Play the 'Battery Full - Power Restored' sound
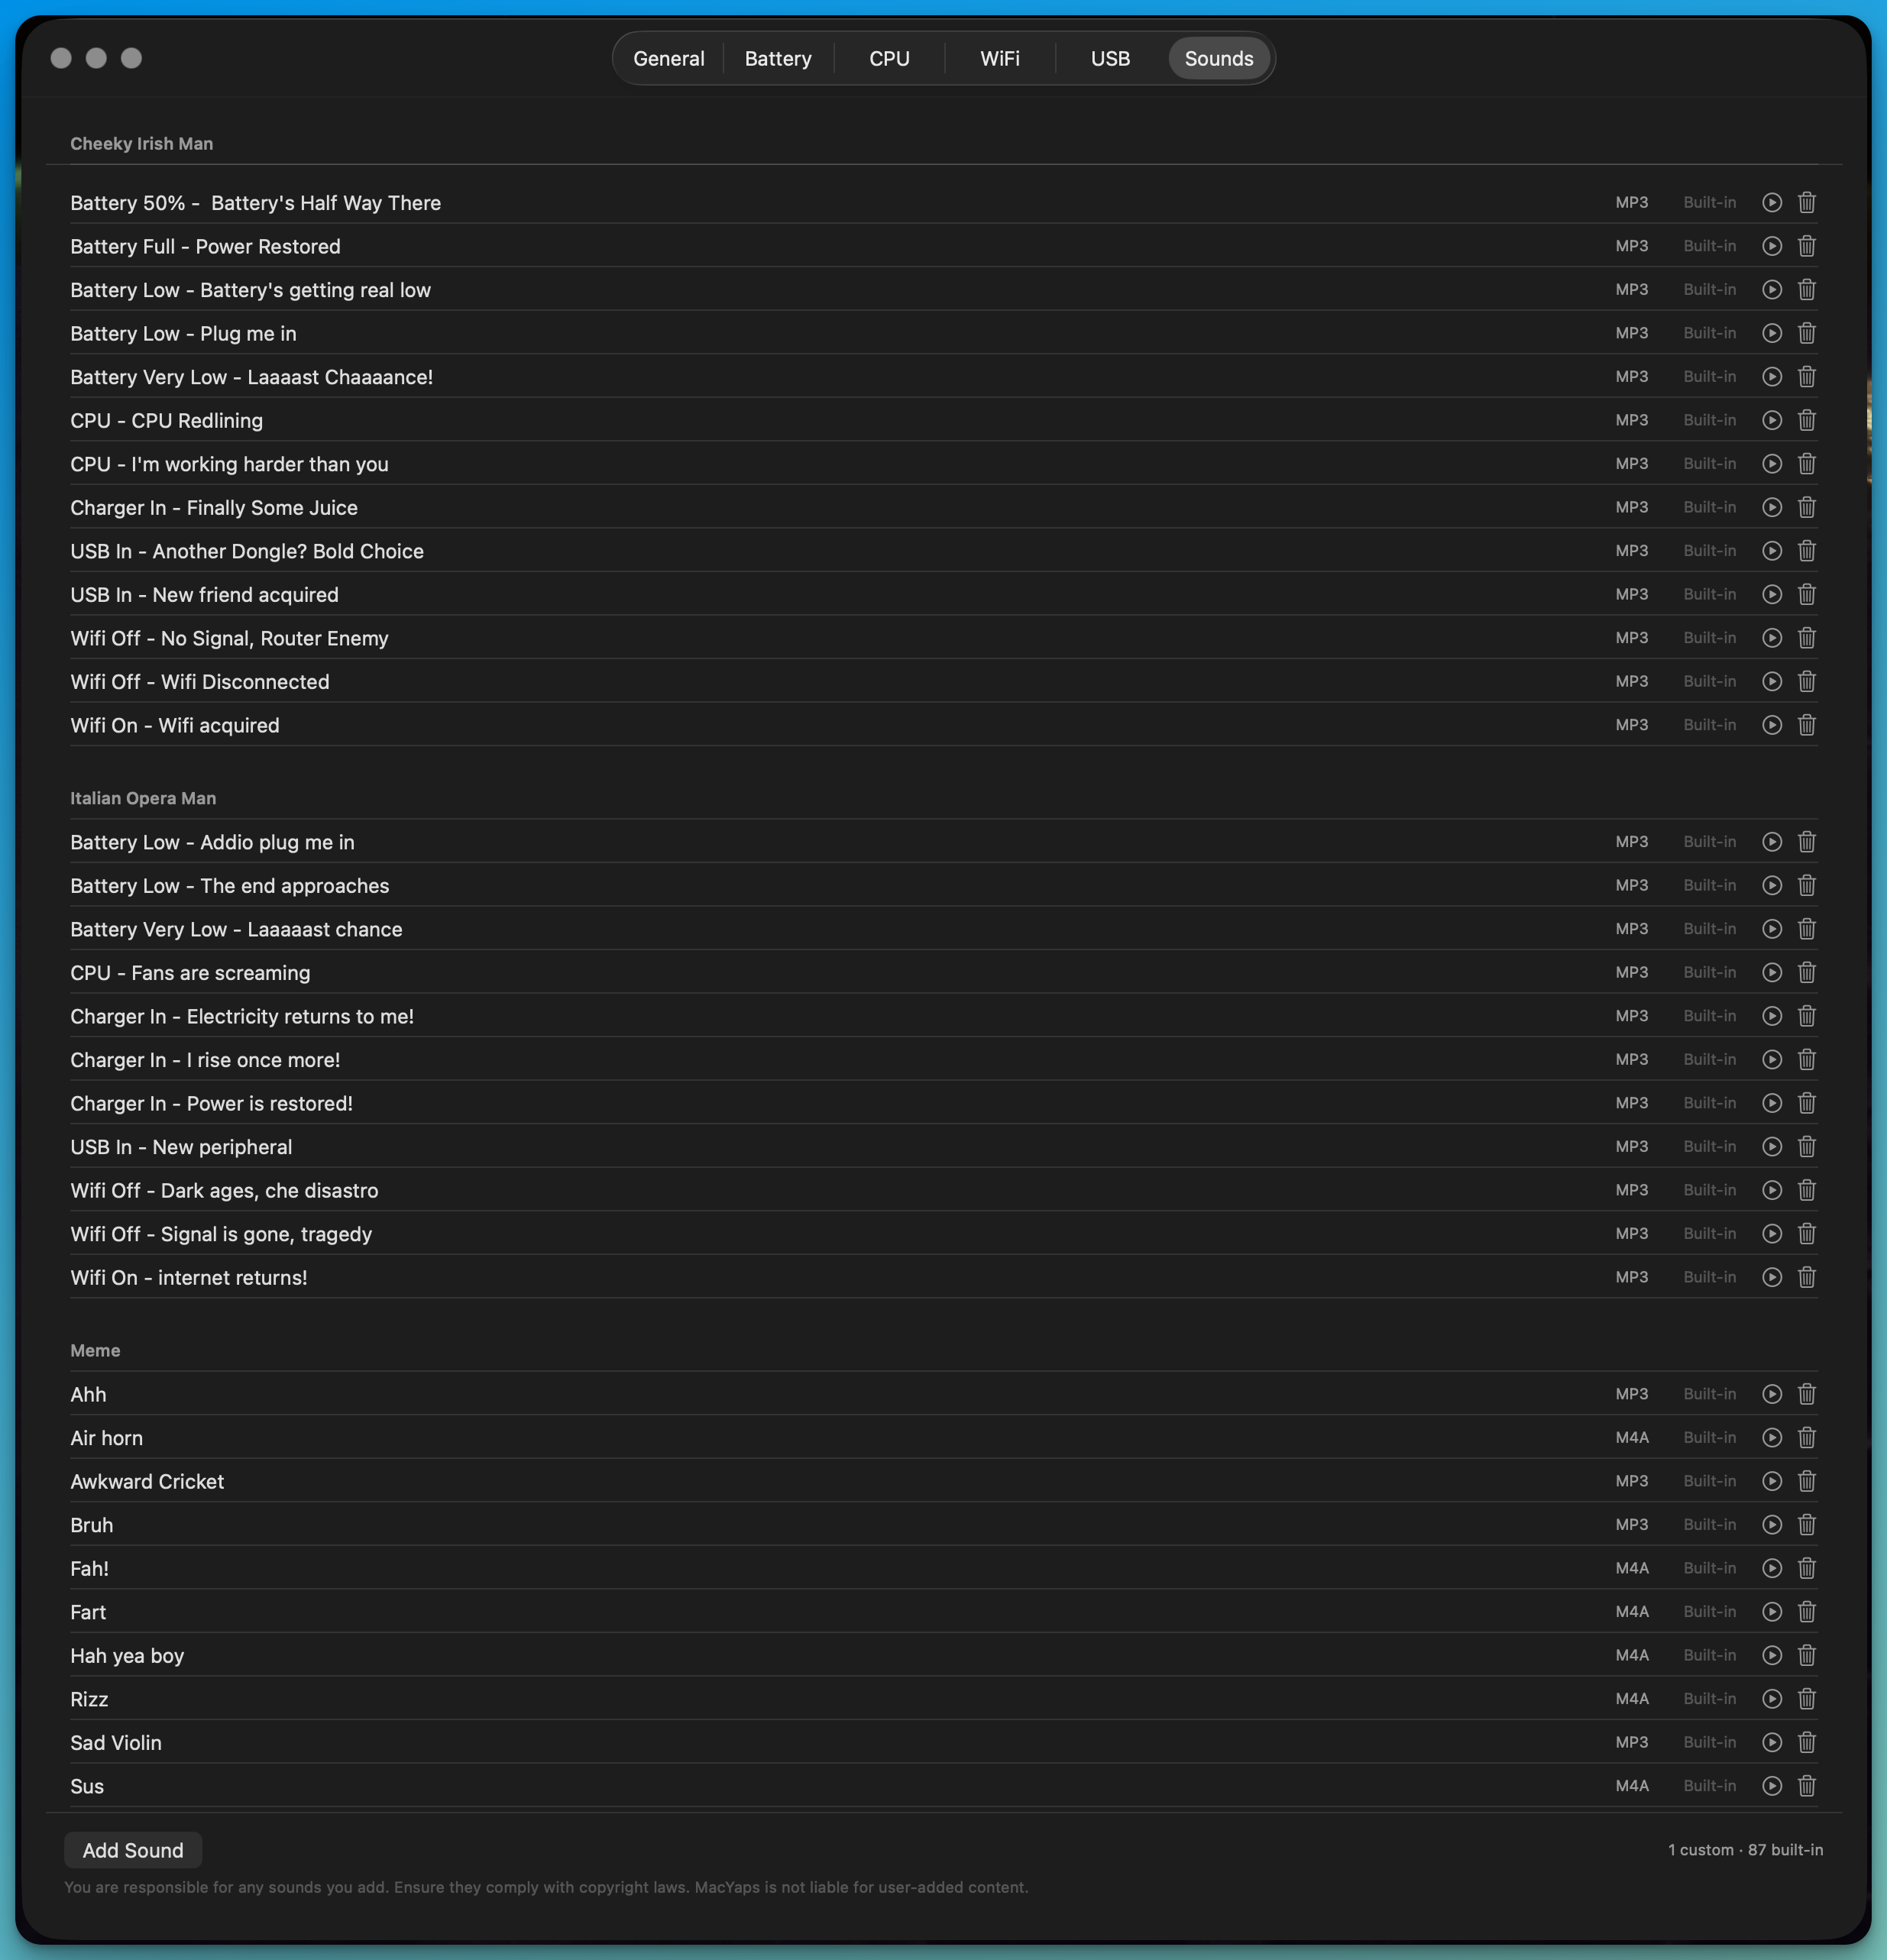 (1771, 246)
